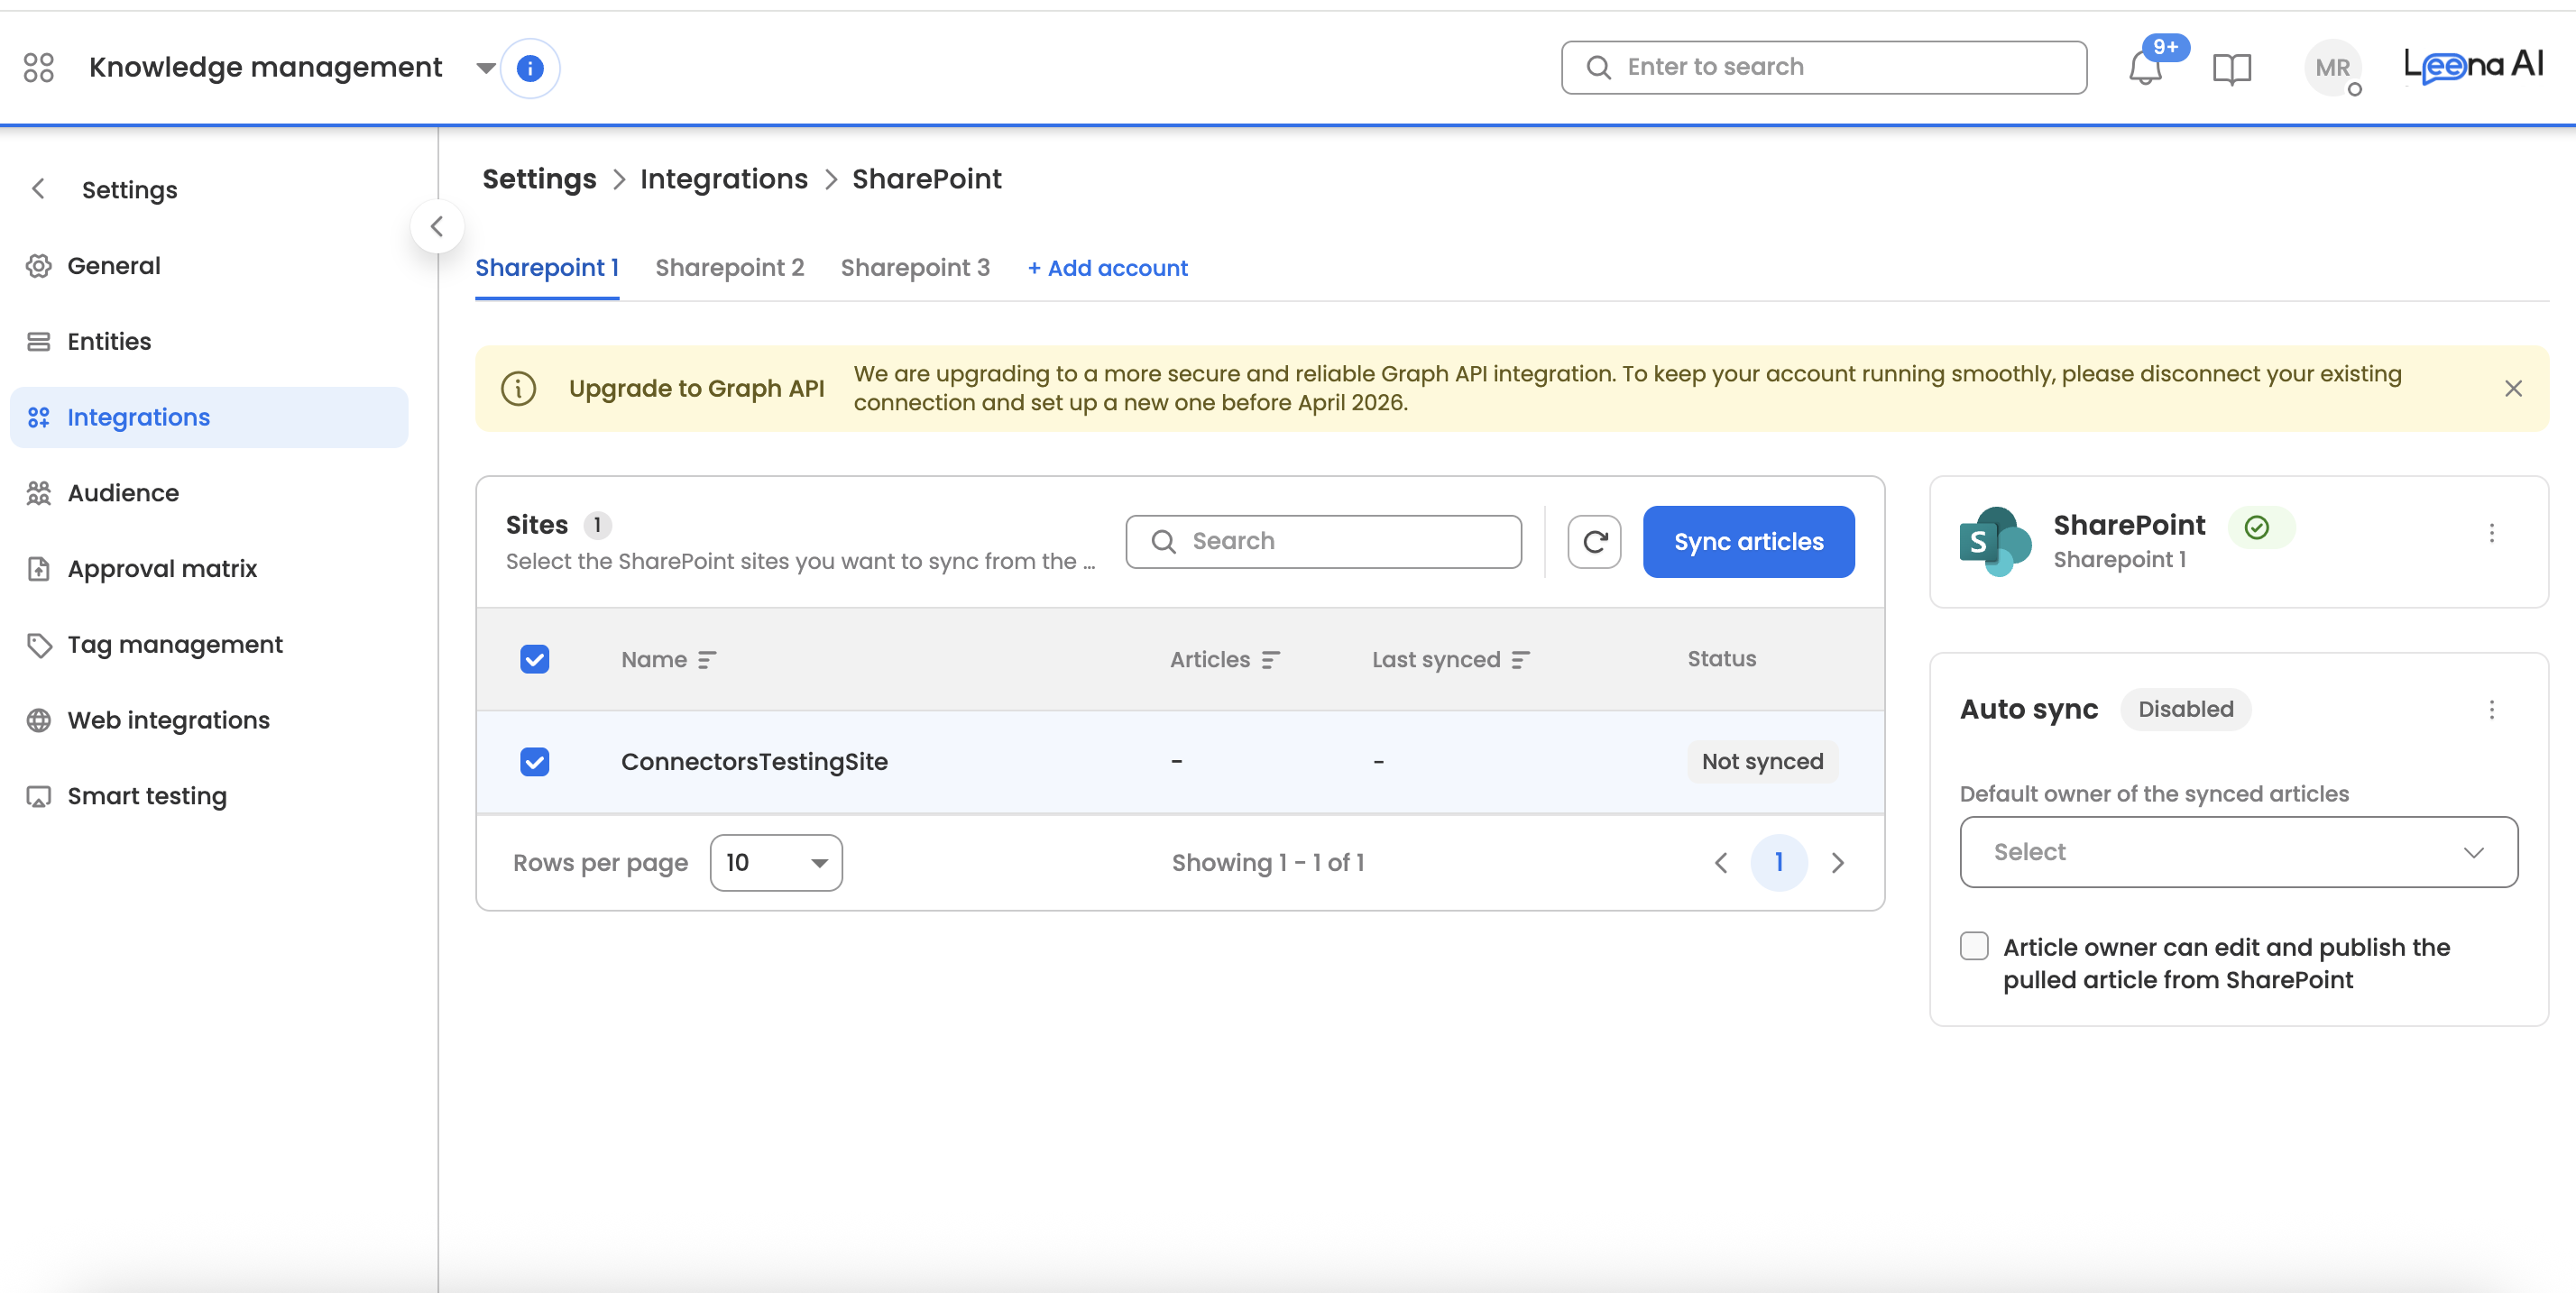2576x1293 pixels.
Task: Collapse the sidebar with the arrow button
Action: [437, 227]
